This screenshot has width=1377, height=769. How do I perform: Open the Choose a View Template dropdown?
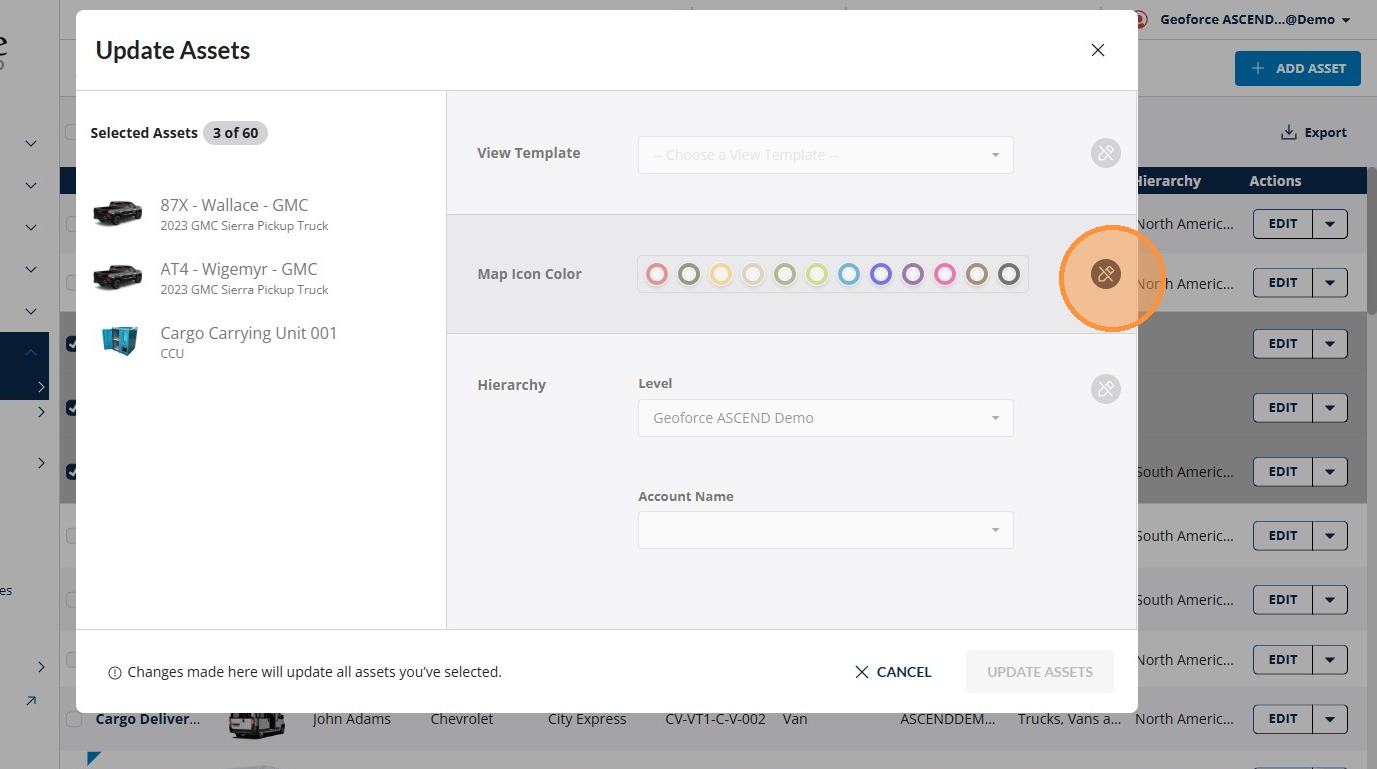(x=826, y=155)
